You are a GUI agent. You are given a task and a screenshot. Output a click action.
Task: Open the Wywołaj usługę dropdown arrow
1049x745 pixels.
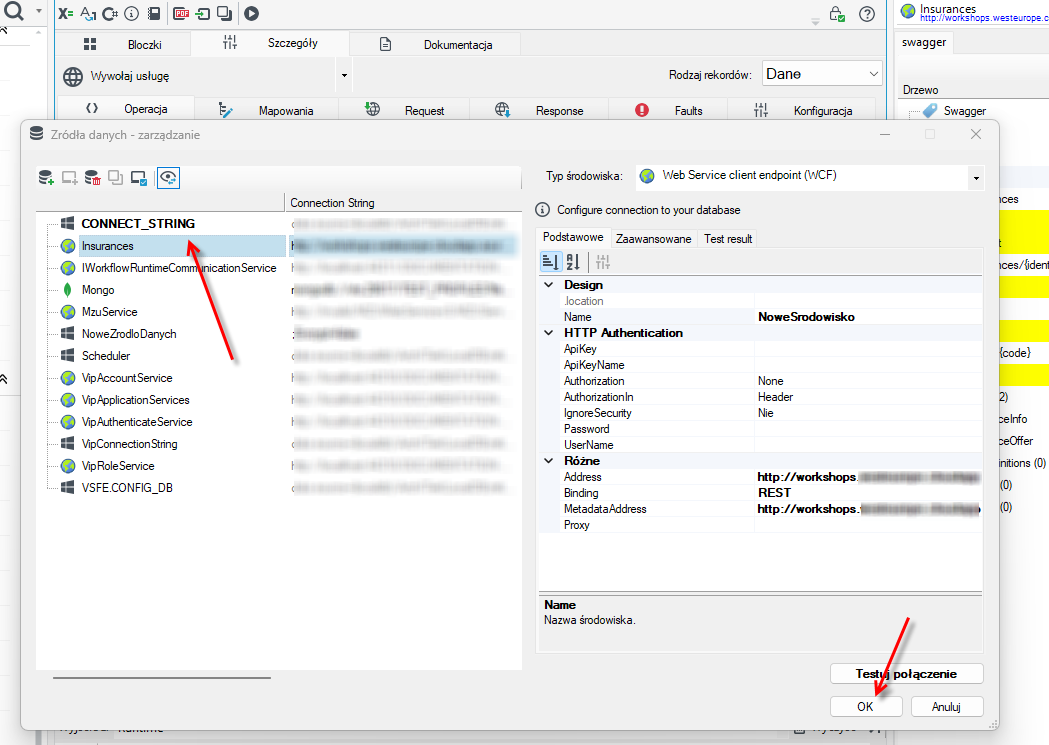click(344, 76)
